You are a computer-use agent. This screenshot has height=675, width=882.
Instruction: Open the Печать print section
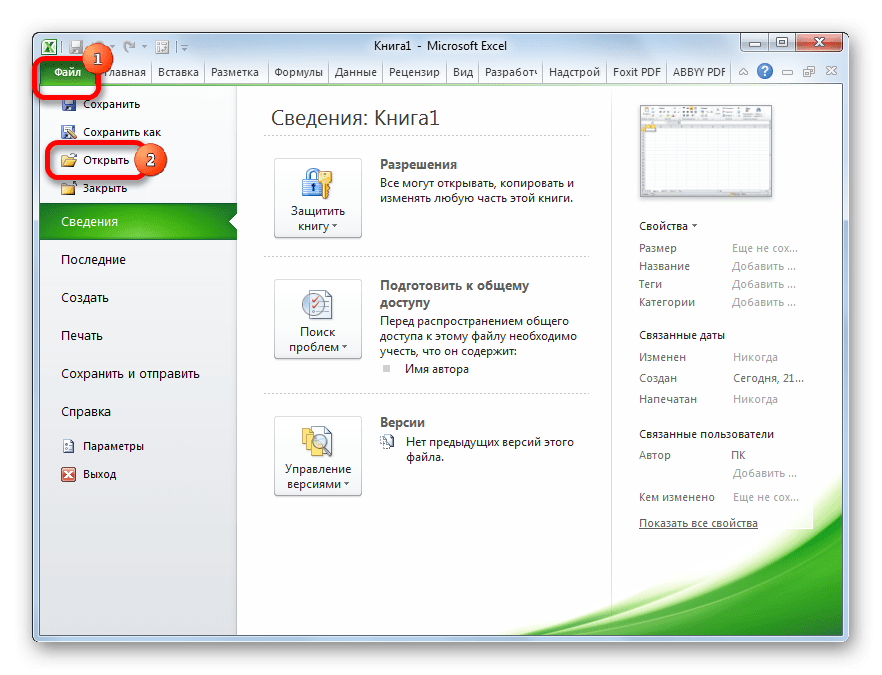(82, 336)
